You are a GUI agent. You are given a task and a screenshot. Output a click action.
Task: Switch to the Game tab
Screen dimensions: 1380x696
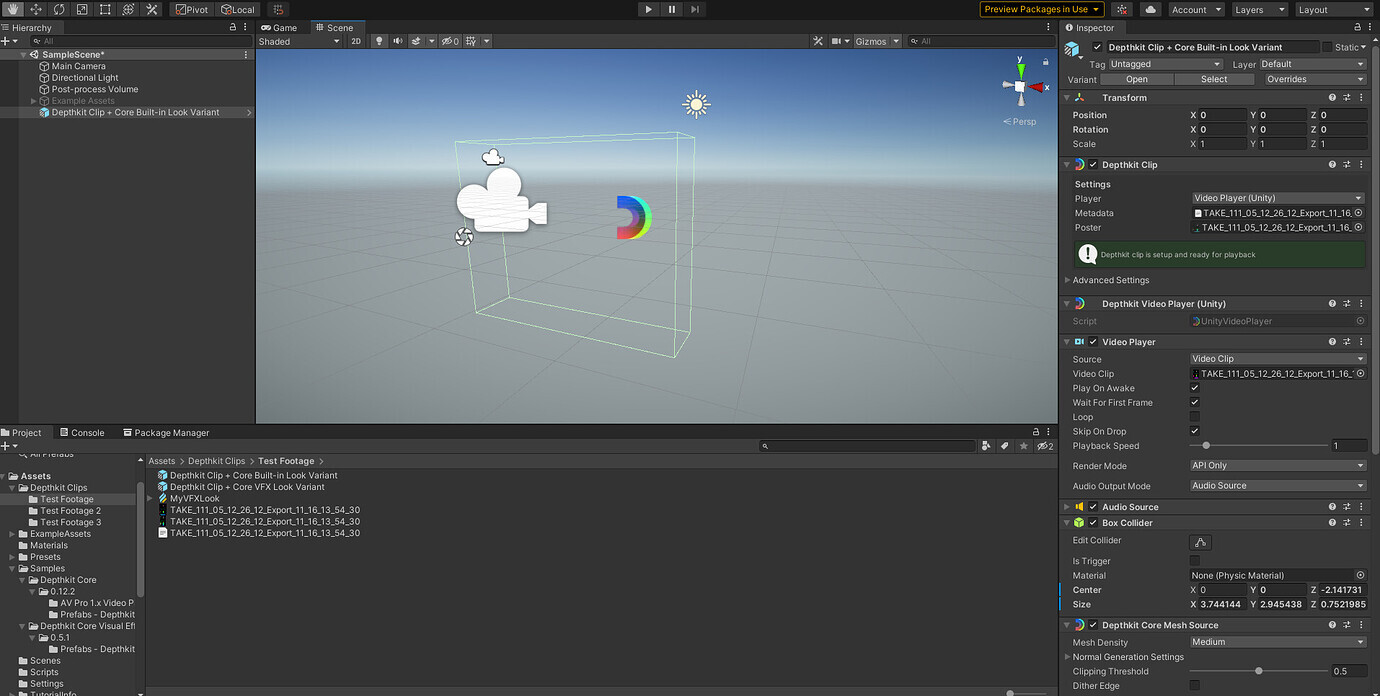279,28
